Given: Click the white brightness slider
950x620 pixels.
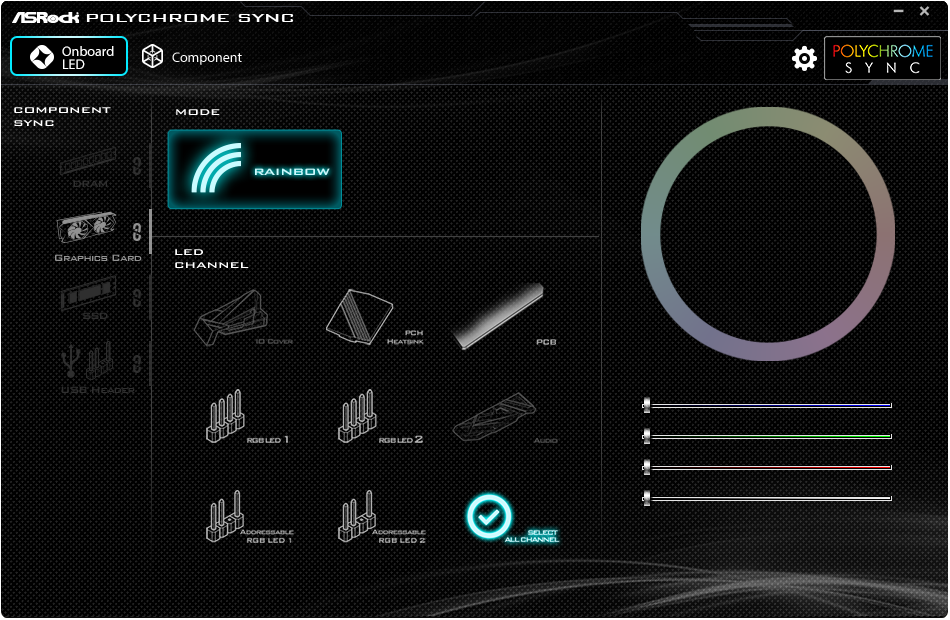Looking at the screenshot, I should coord(767,498).
